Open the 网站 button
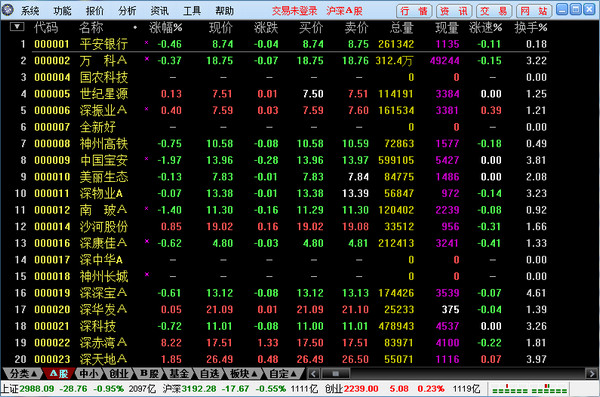This screenshot has height=397, width=600. click(533, 11)
